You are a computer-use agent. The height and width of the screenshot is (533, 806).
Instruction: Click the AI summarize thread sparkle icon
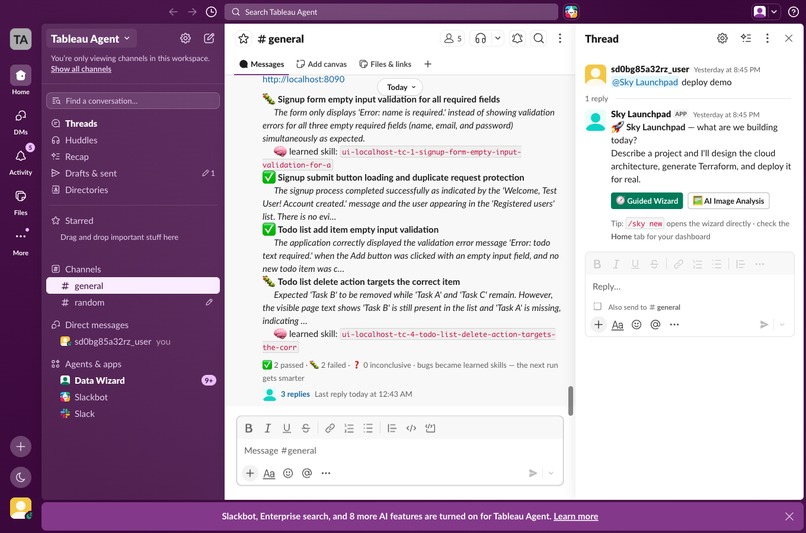pos(746,39)
